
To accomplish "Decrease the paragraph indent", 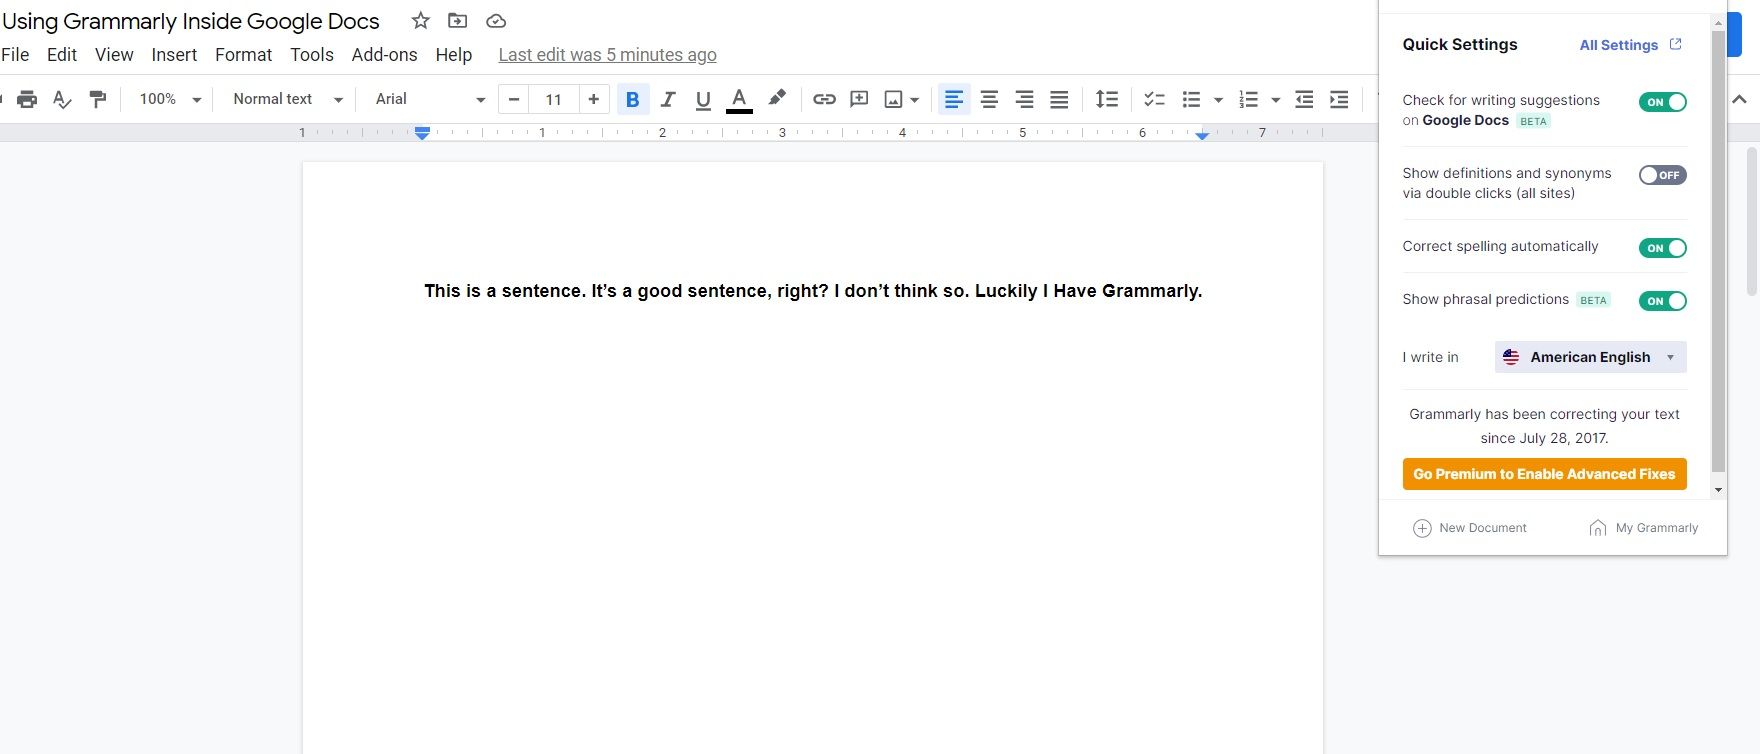I will [x=1304, y=99].
